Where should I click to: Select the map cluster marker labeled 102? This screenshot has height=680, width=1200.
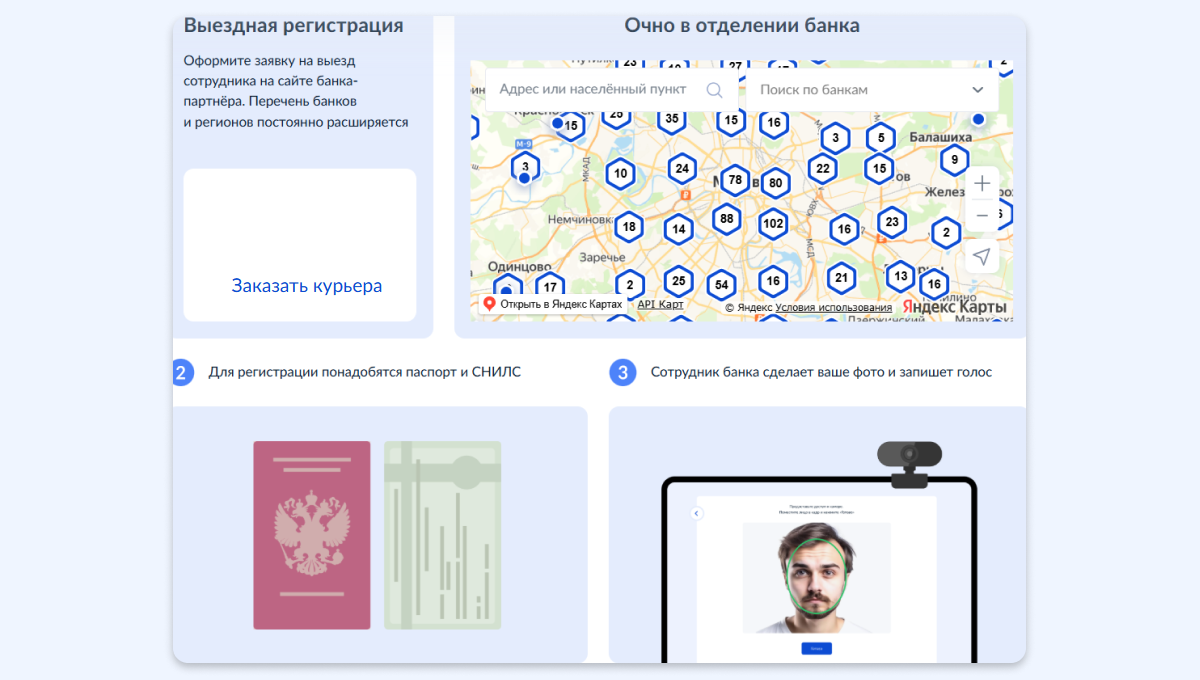[x=772, y=224]
